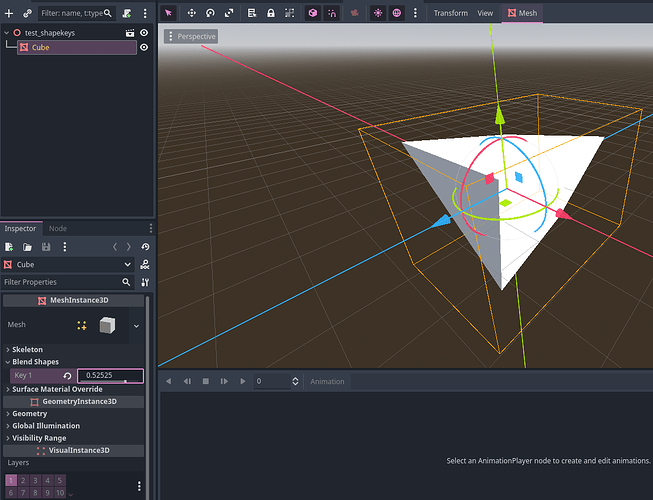Open history of recently edited objects
Image resolution: width=653 pixels, height=500 pixels.
click(x=145, y=247)
